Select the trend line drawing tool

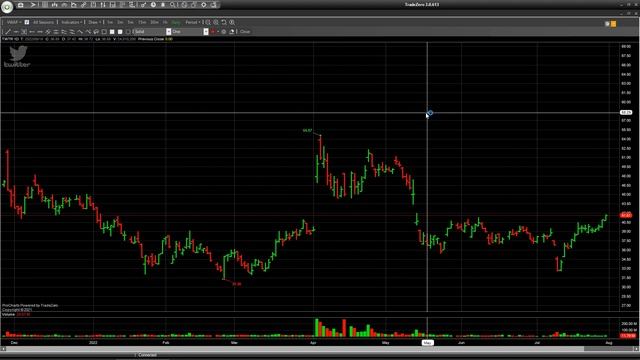[7, 32]
